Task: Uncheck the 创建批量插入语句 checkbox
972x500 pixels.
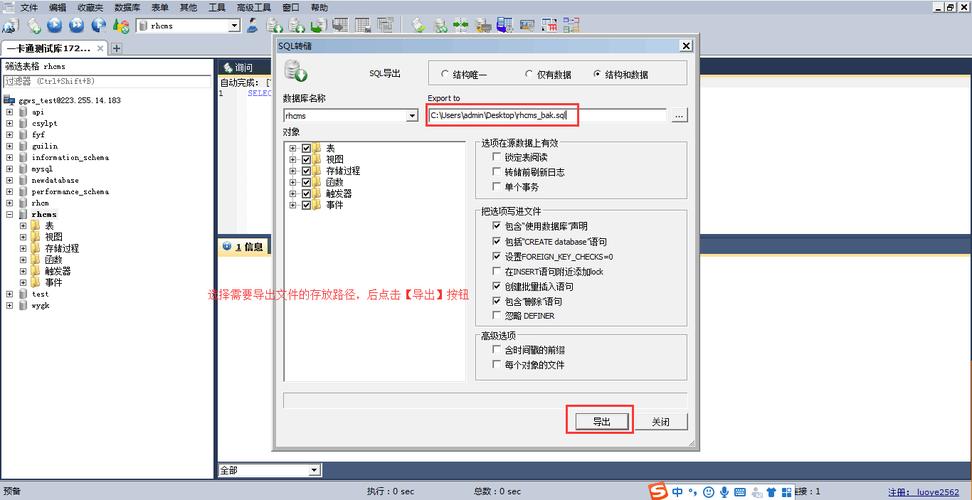Action: point(496,286)
